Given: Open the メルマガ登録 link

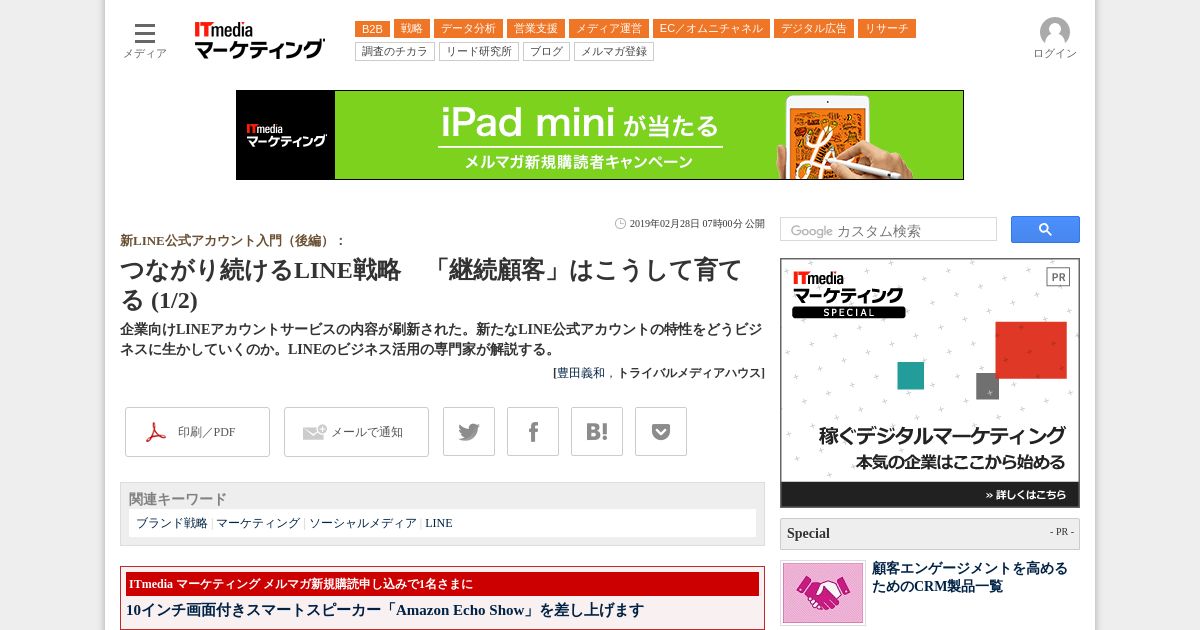Looking at the screenshot, I should pyautogui.click(x=614, y=51).
